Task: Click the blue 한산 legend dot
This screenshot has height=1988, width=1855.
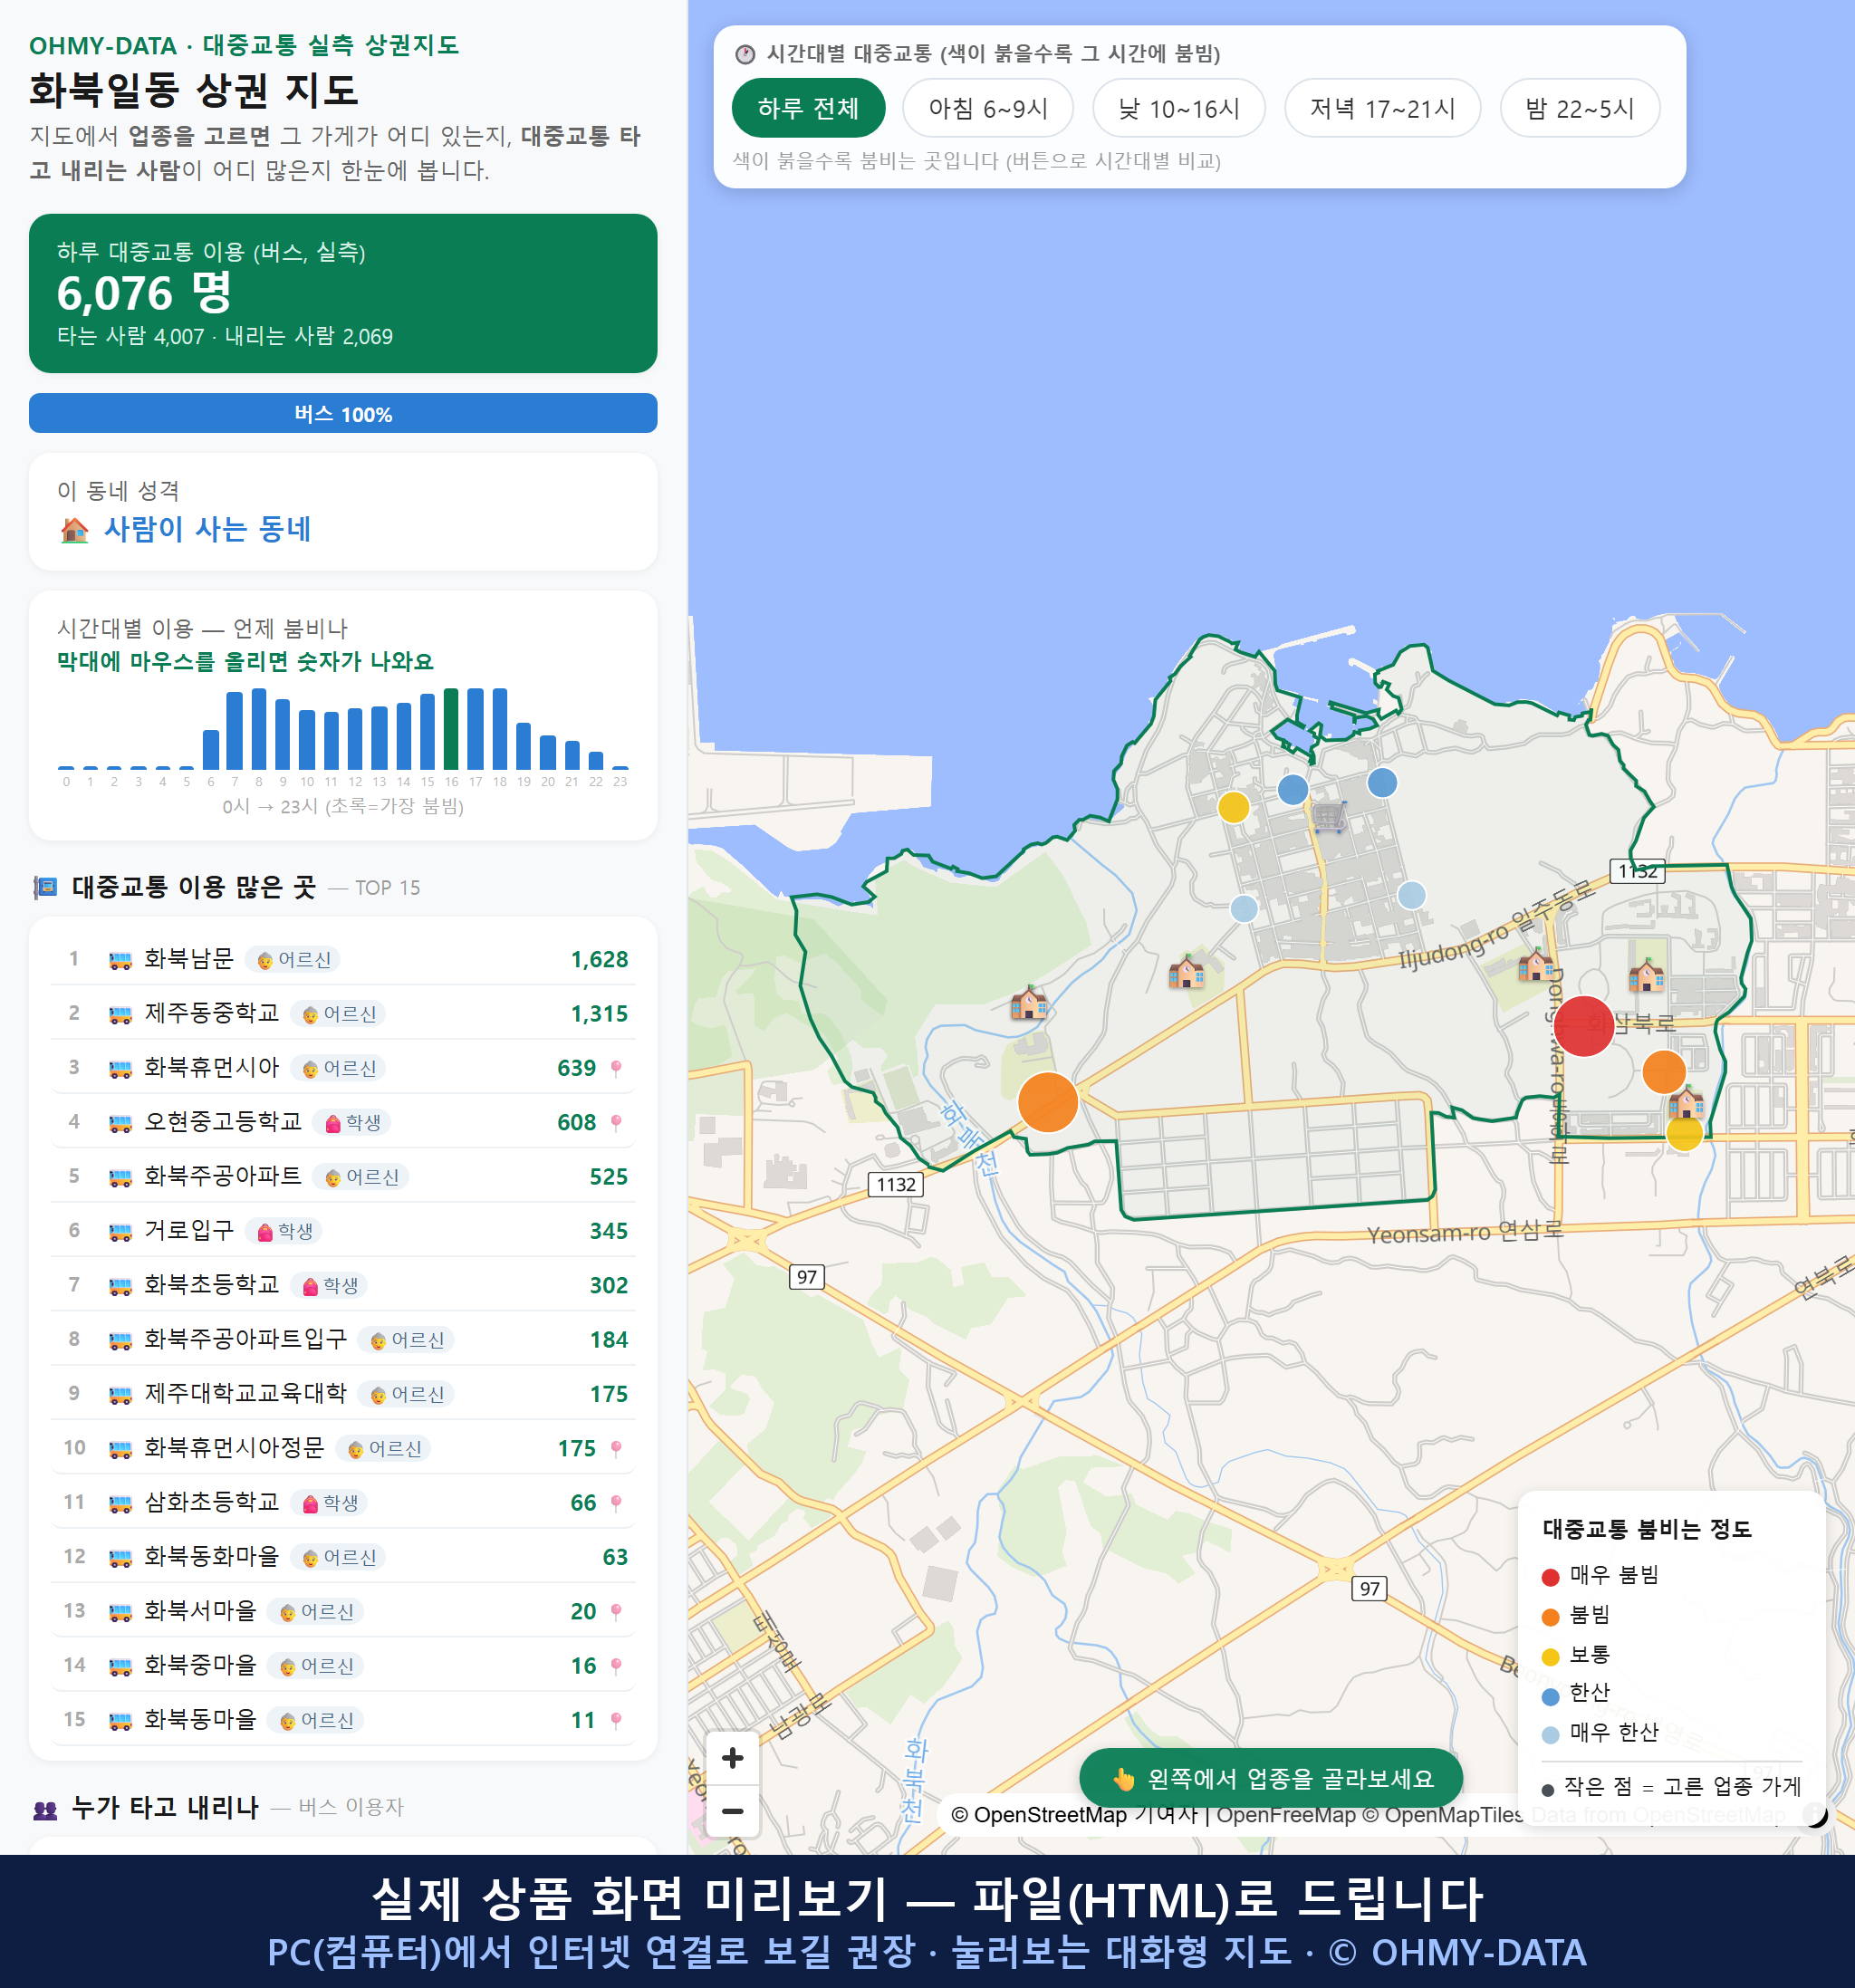Action: [x=1550, y=1696]
